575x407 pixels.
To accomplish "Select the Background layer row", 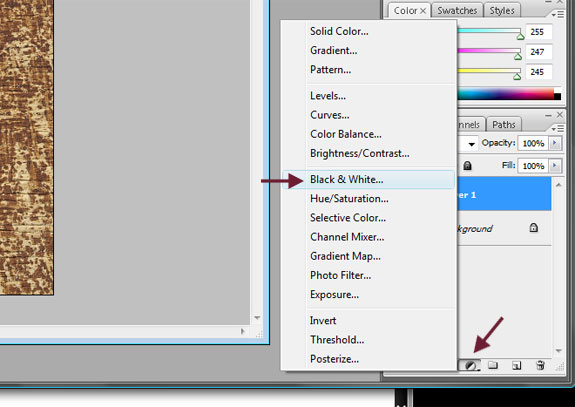I will pyautogui.click(x=504, y=228).
